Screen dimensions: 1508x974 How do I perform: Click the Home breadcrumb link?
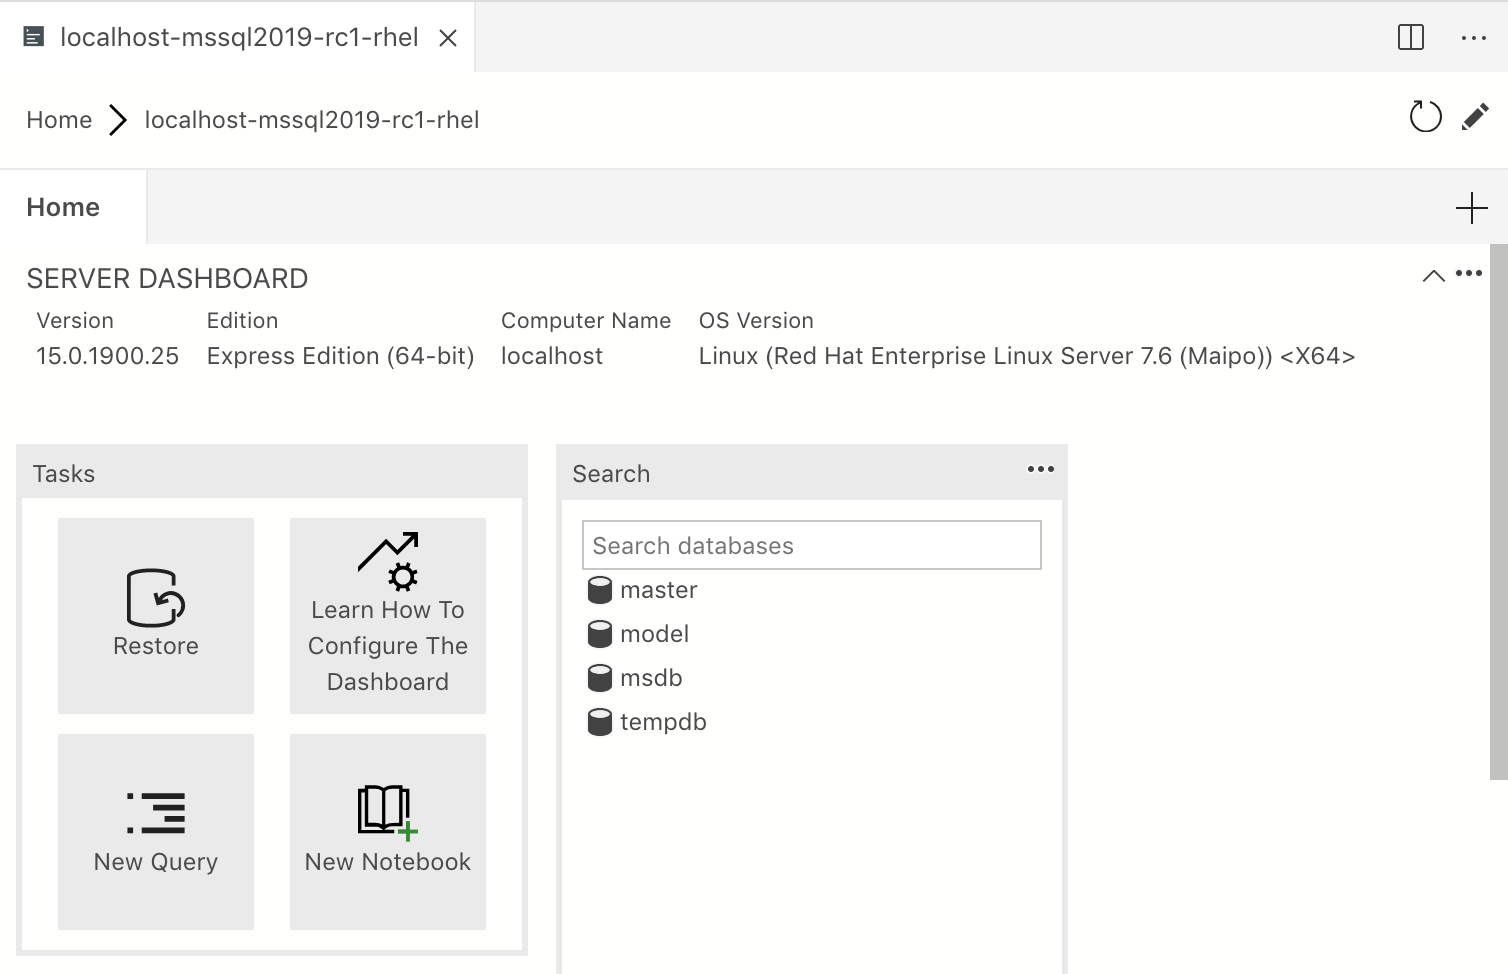pyautogui.click(x=59, y=120)
